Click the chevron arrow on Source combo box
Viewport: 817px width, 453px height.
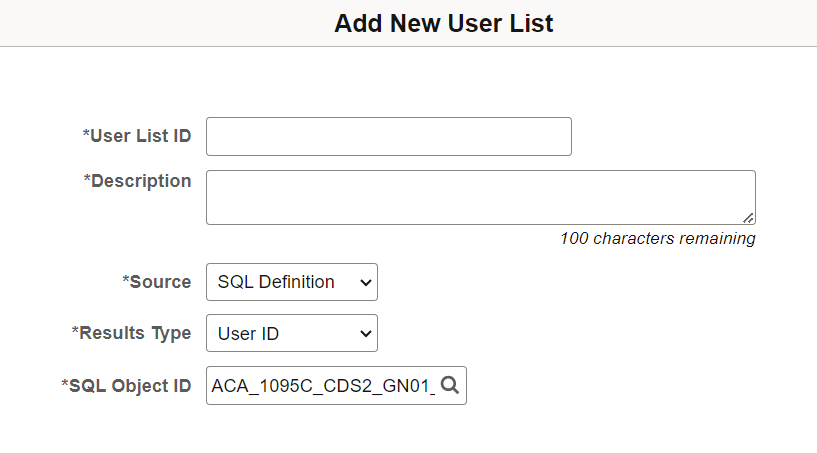[x=364, y=283]
